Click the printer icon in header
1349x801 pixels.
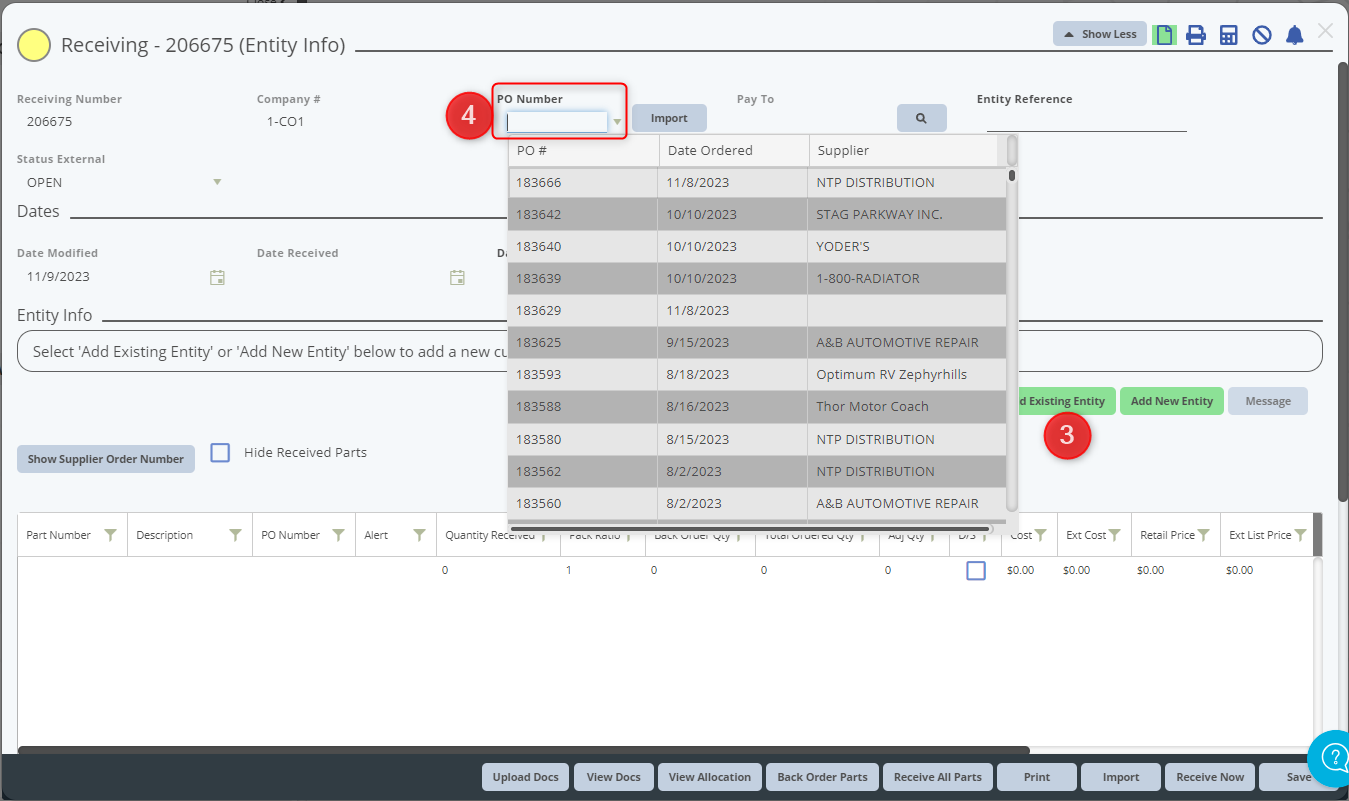click(1195, 35)
